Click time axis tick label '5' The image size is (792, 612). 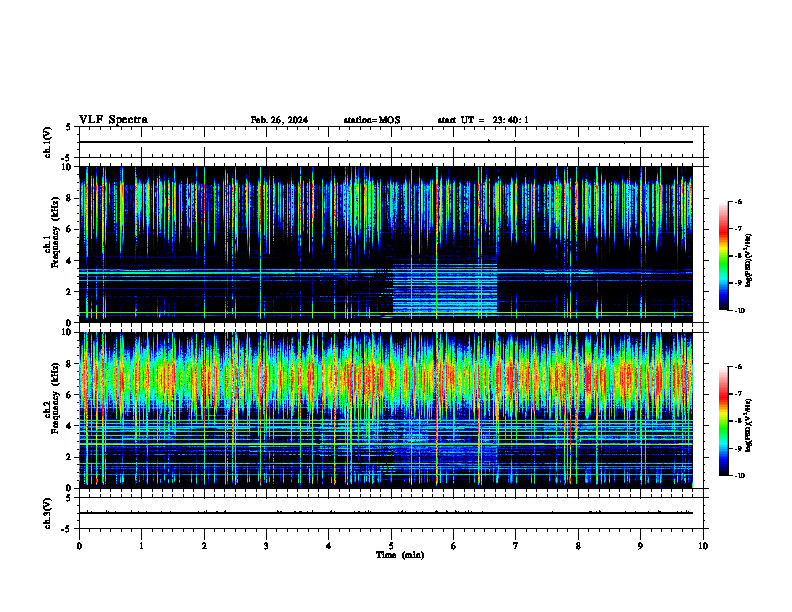pyautogui.click(x=391, y=546)
